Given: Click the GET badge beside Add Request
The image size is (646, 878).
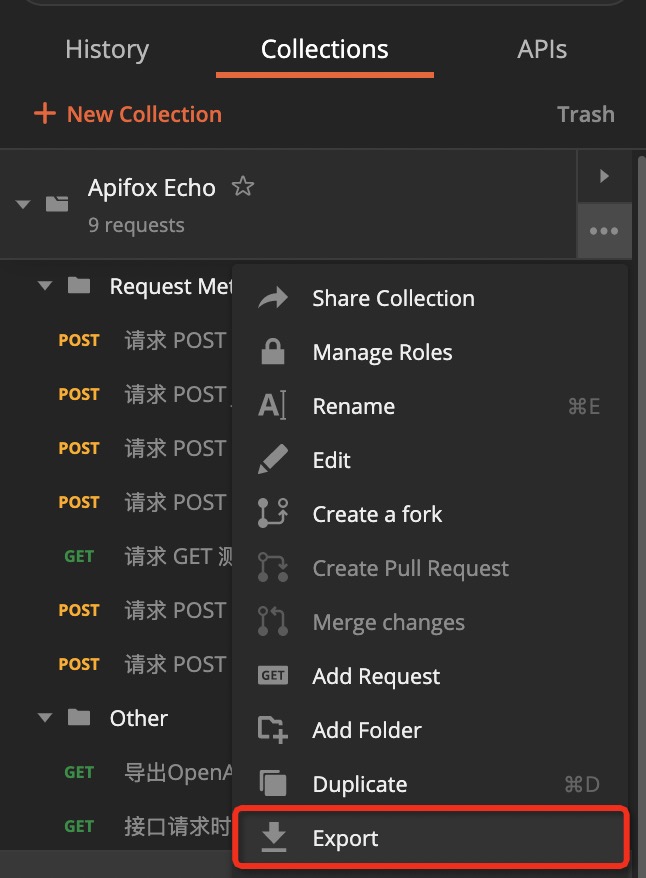Looking at the screenshot, I should pyautogui.click(x=271, y=676).
